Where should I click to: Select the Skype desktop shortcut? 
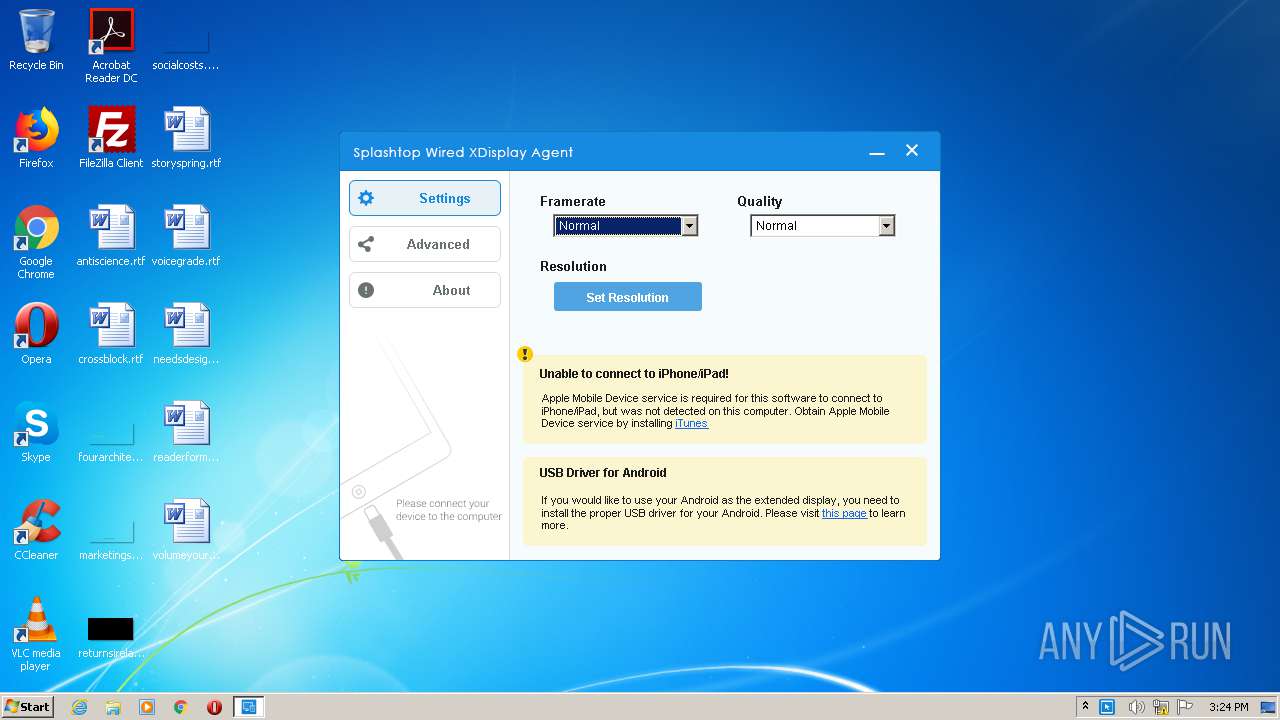point(36,432)
